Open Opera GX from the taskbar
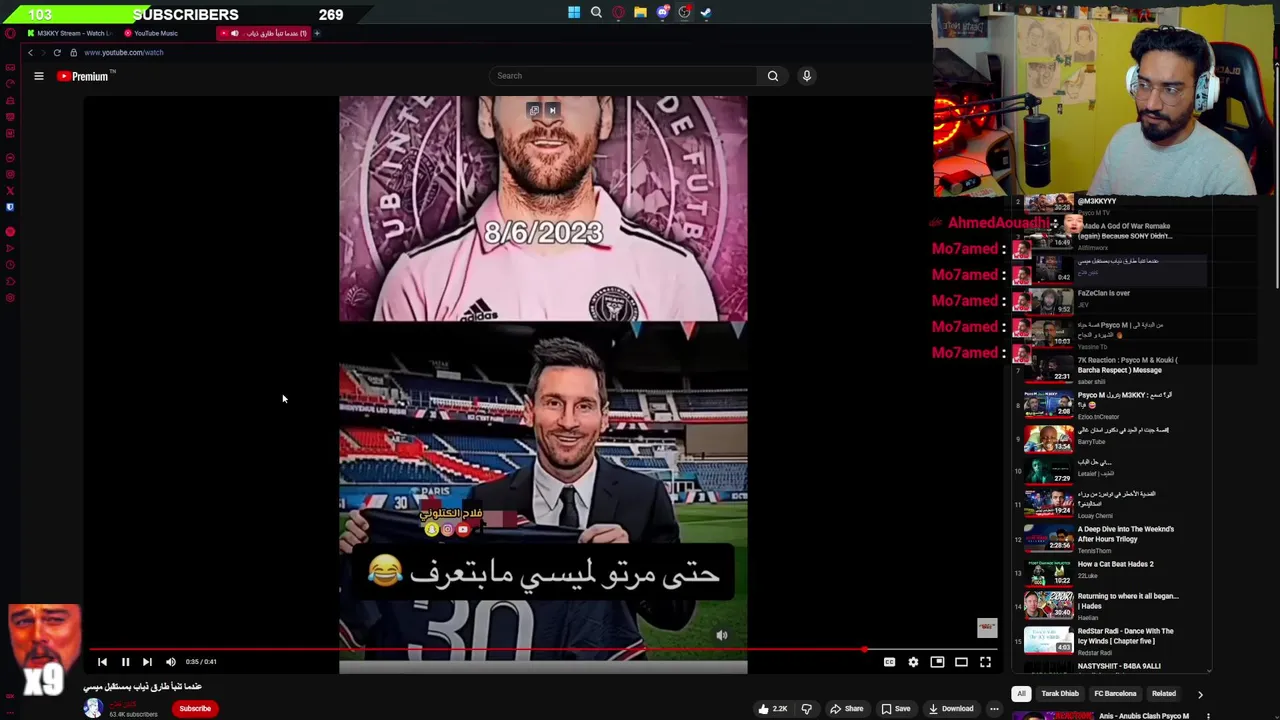 618,13
